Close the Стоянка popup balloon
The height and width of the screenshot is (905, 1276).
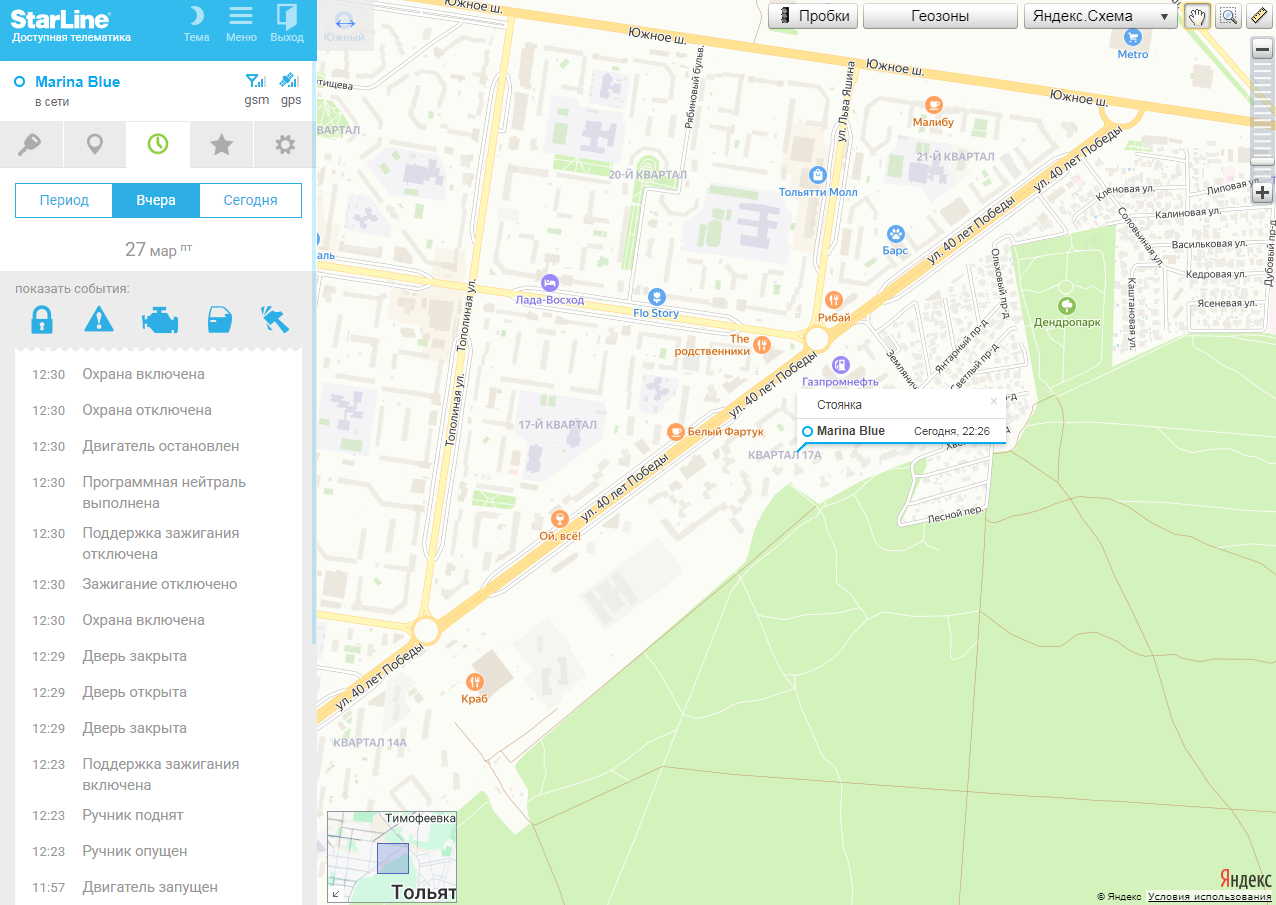click(x=993, y=401)
